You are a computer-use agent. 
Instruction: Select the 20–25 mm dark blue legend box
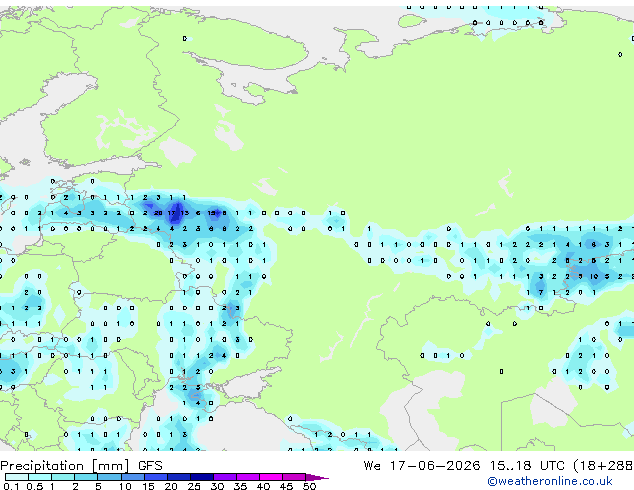pyautogui.click(x=179, y=477)
